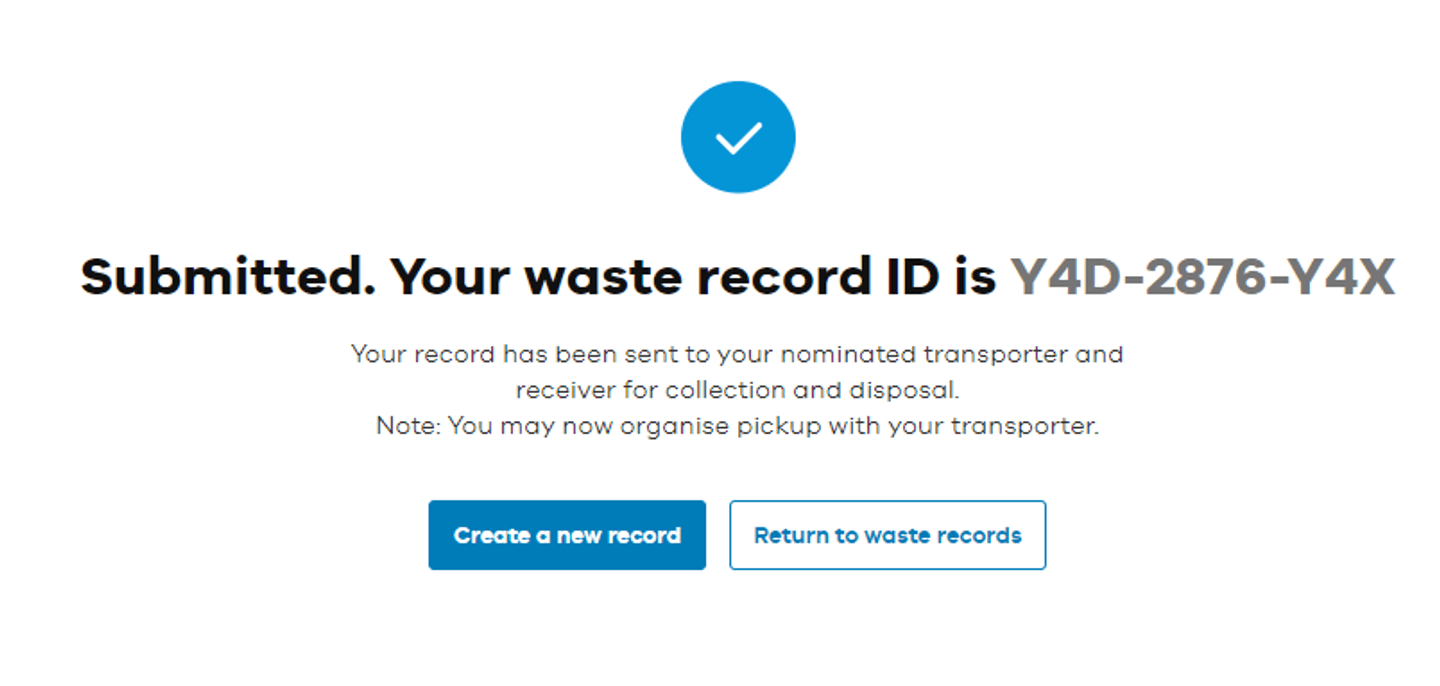Select the success indicator above the heading
The image size is (1440, 686).
(x=737, y=136)
